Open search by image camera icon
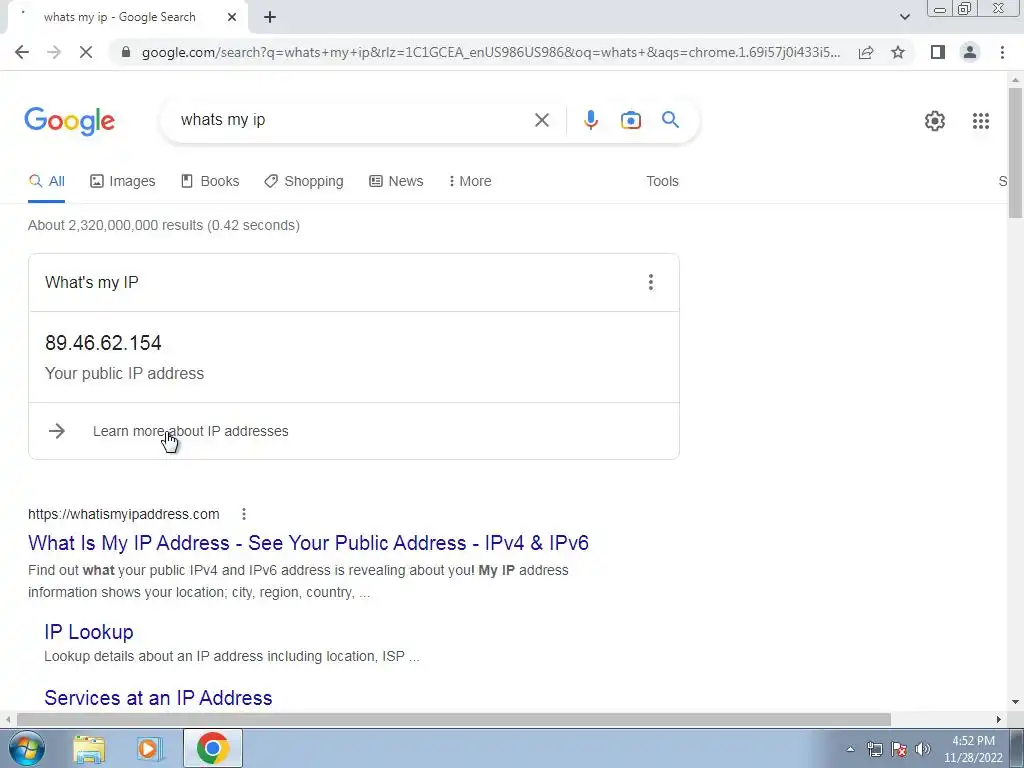This screenshot has width=1024, height=768. pos(630,120)
